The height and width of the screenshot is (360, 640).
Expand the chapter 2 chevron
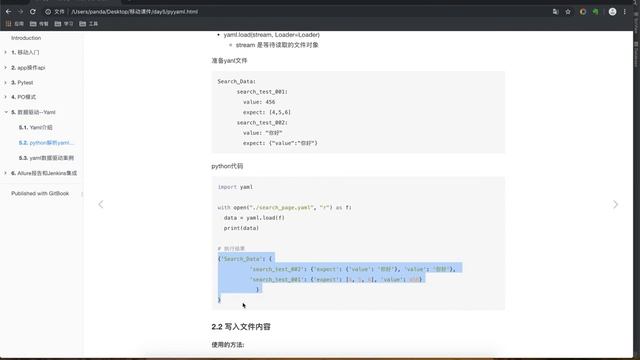(6, 67)
